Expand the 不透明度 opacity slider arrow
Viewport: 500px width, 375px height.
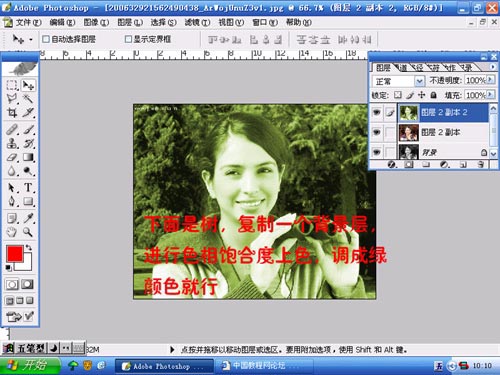click(490, 80)
